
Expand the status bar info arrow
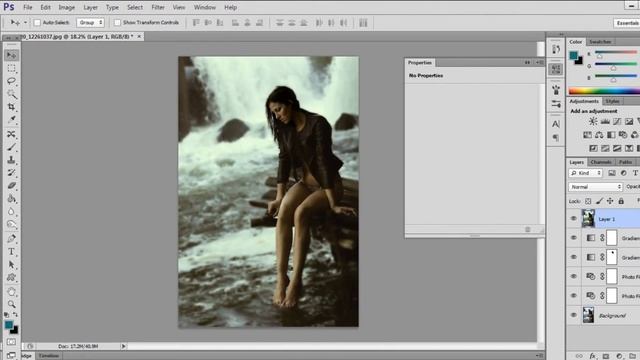click(x=123, y=346)
